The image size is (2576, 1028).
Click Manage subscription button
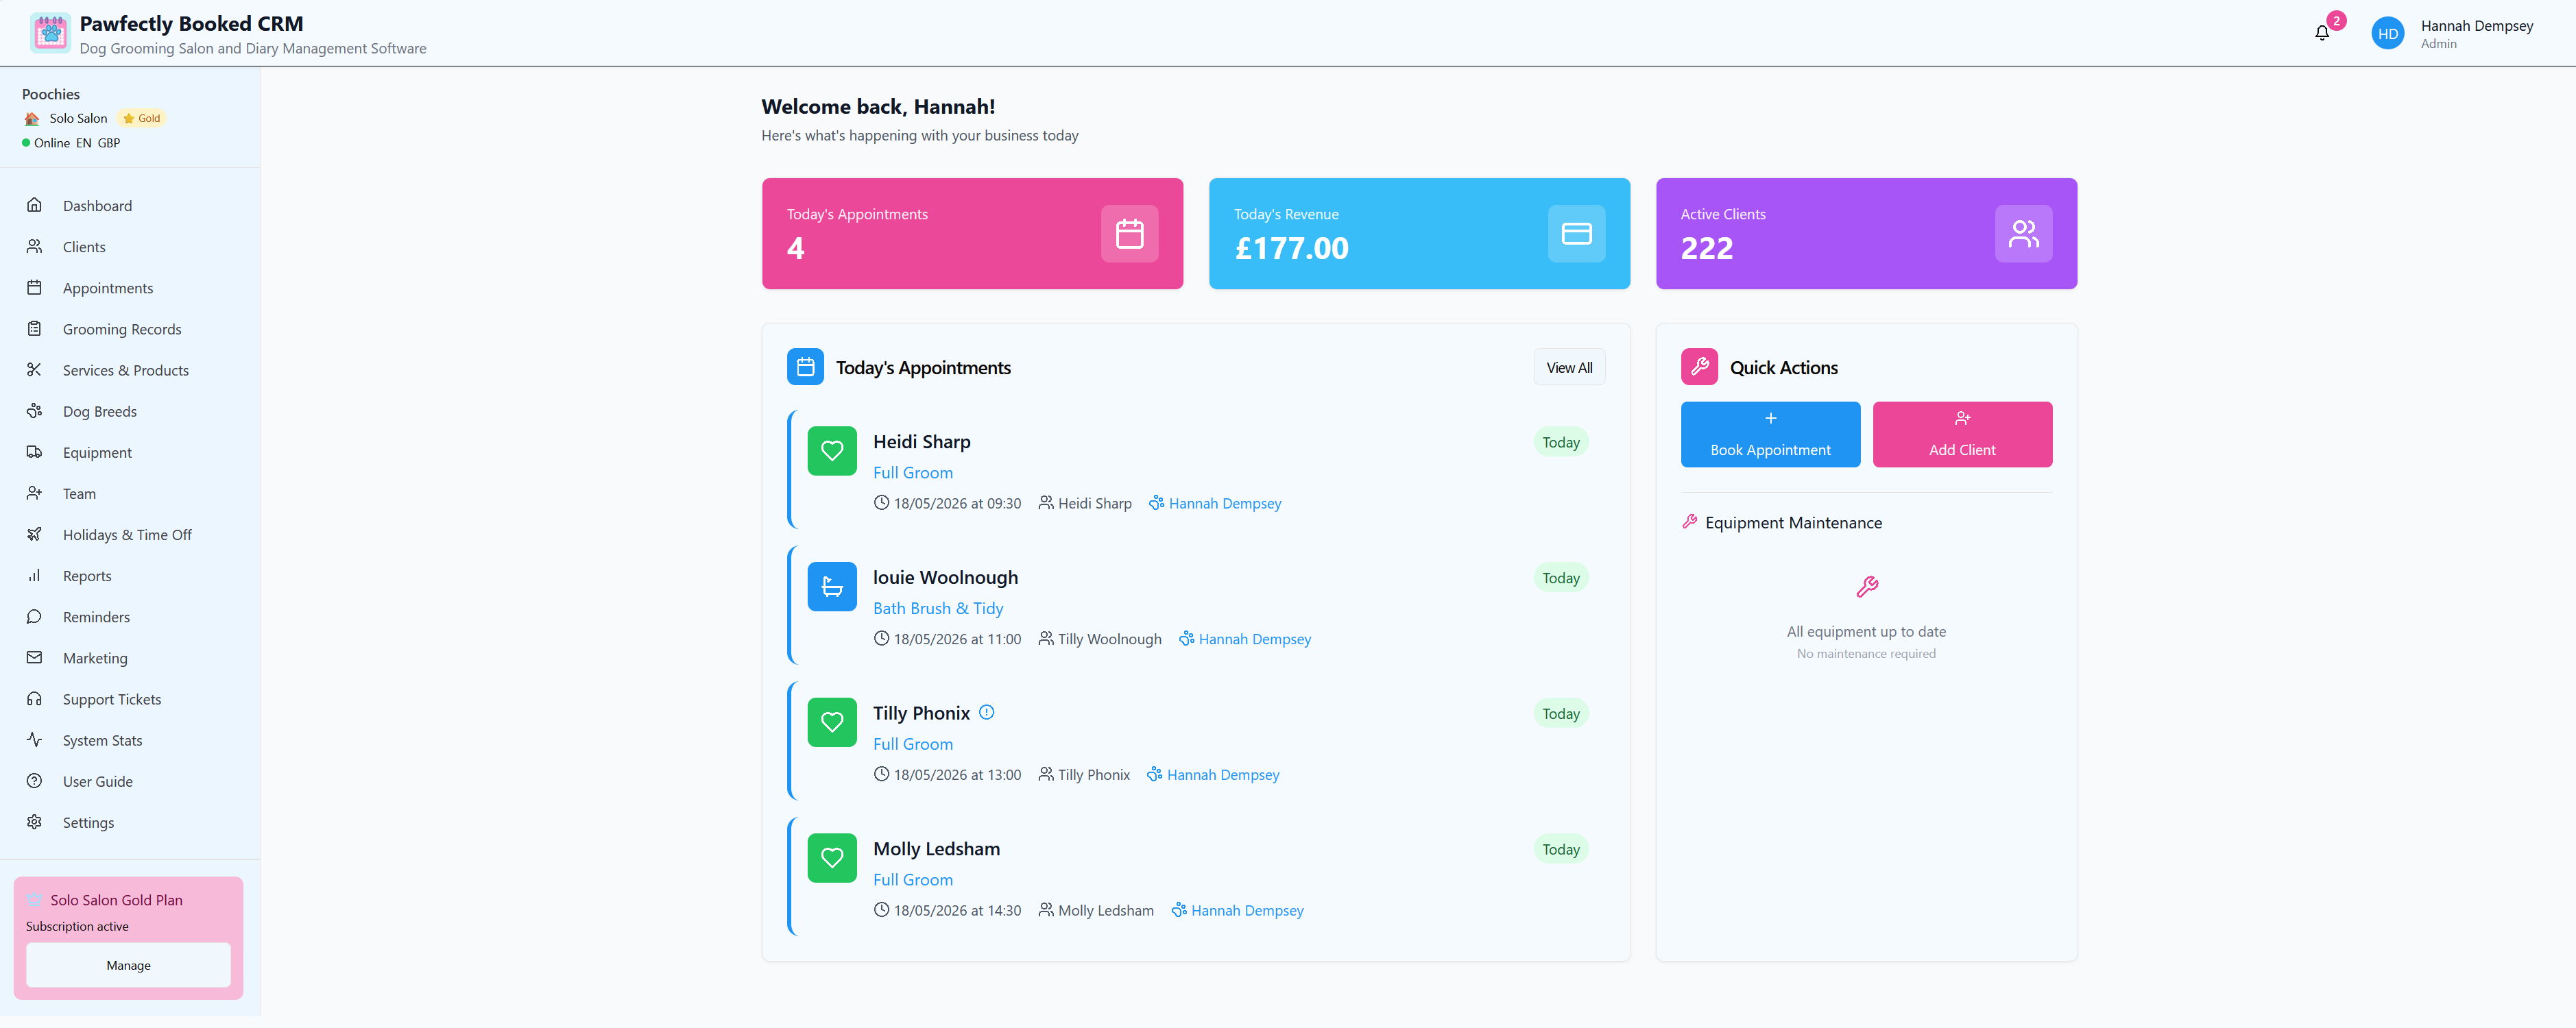click(x=128, y=965)
